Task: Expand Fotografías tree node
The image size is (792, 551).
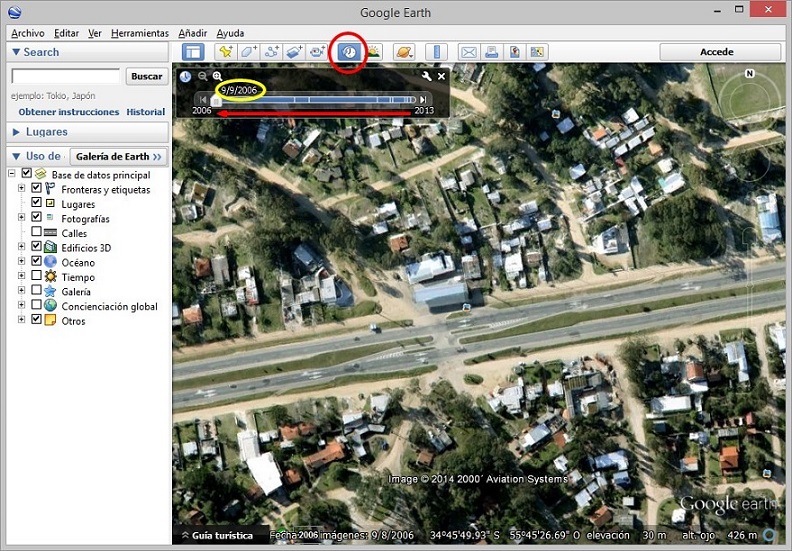Action: (x=21, y=217)
